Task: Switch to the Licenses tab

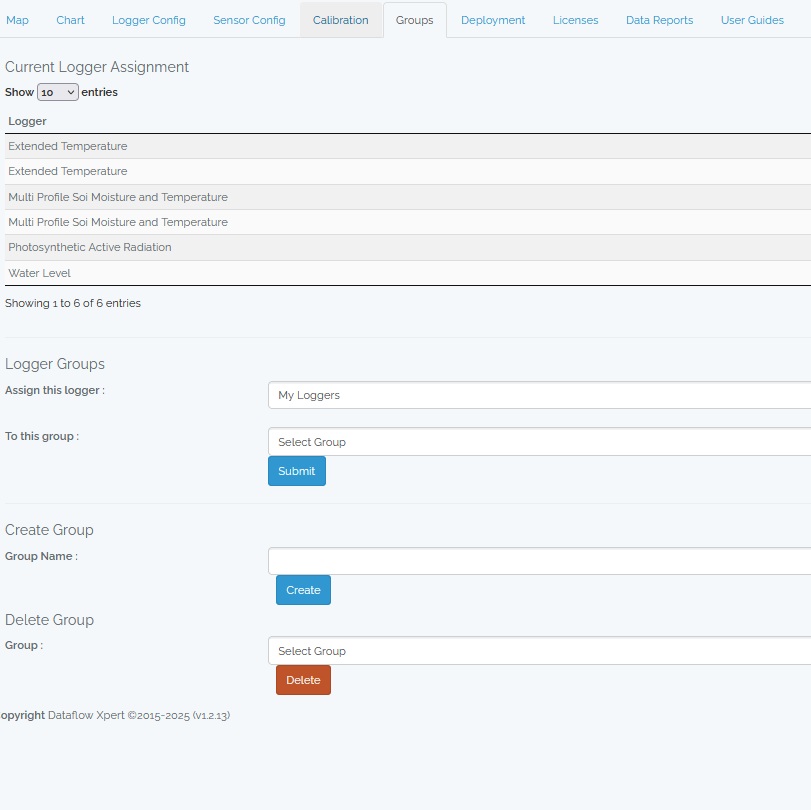Action: point(576,20)
